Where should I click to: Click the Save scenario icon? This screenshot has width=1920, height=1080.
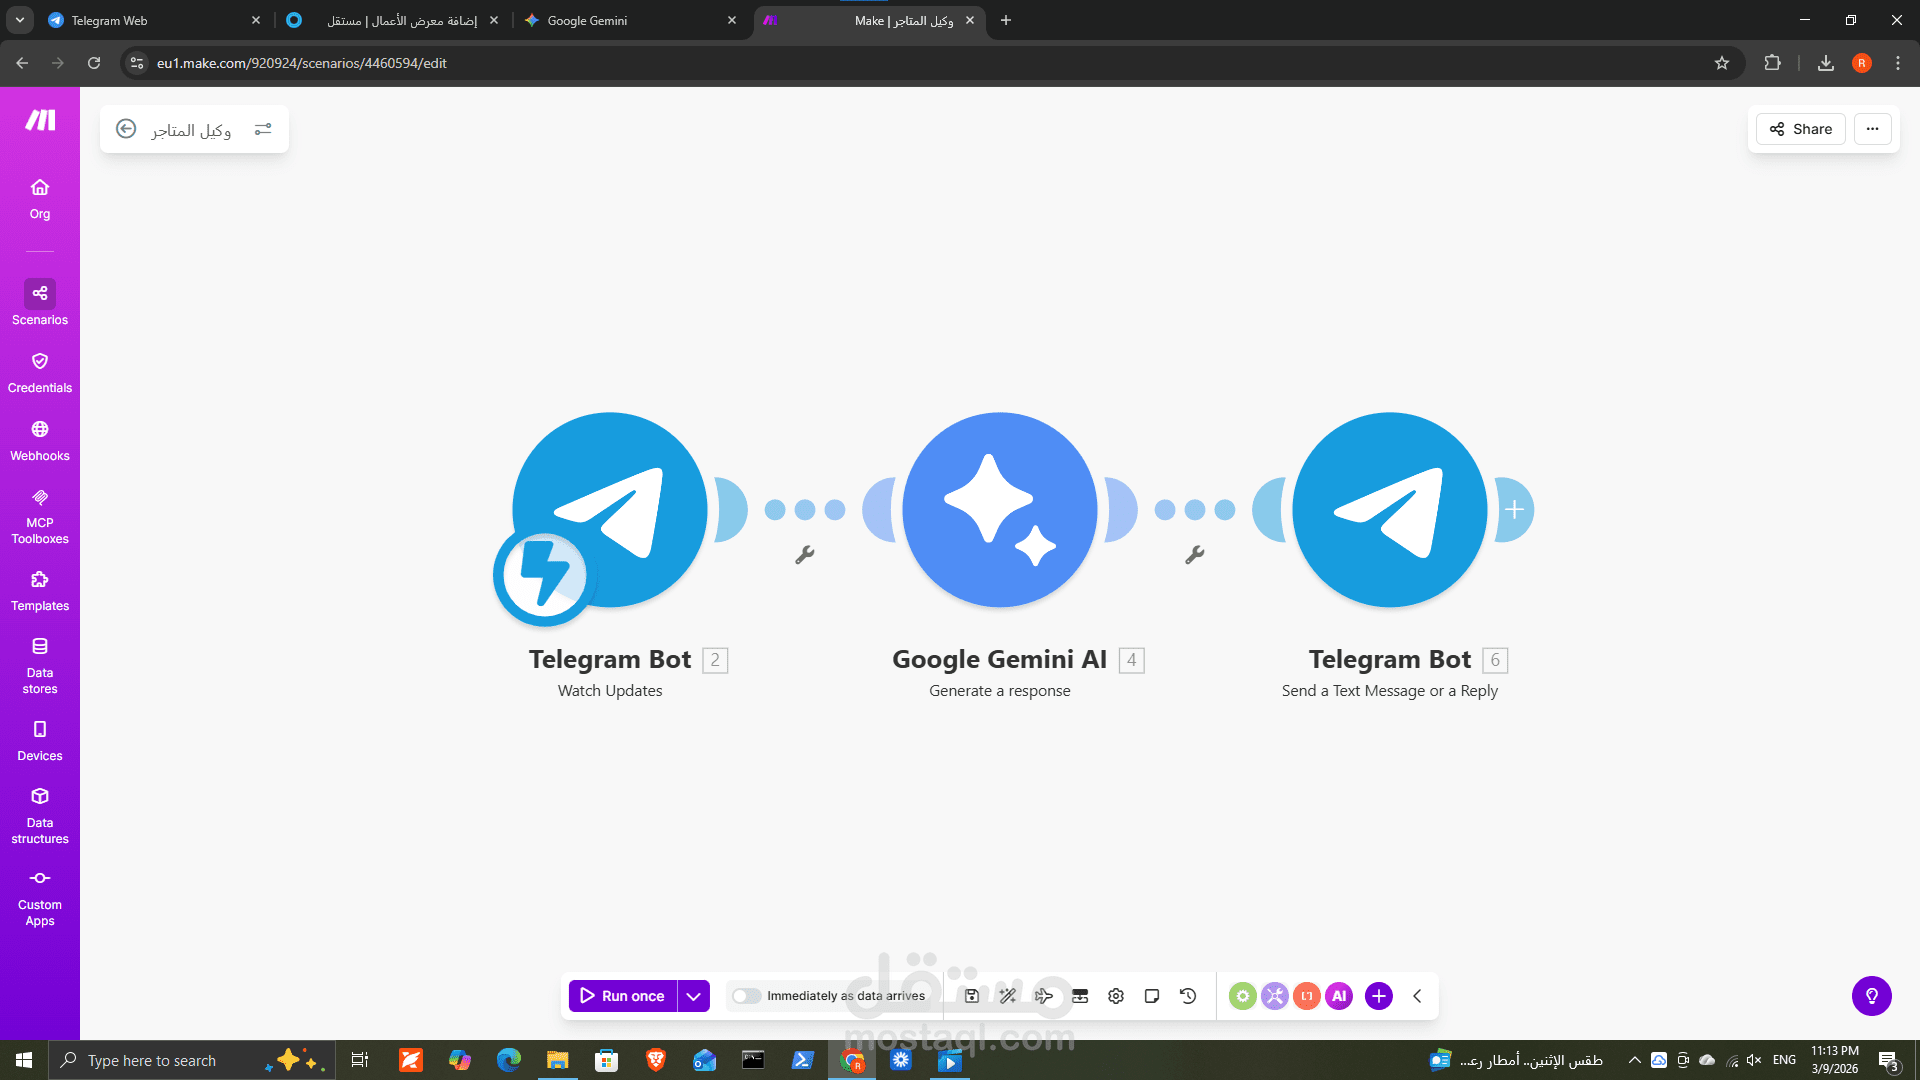pos(971,996)
